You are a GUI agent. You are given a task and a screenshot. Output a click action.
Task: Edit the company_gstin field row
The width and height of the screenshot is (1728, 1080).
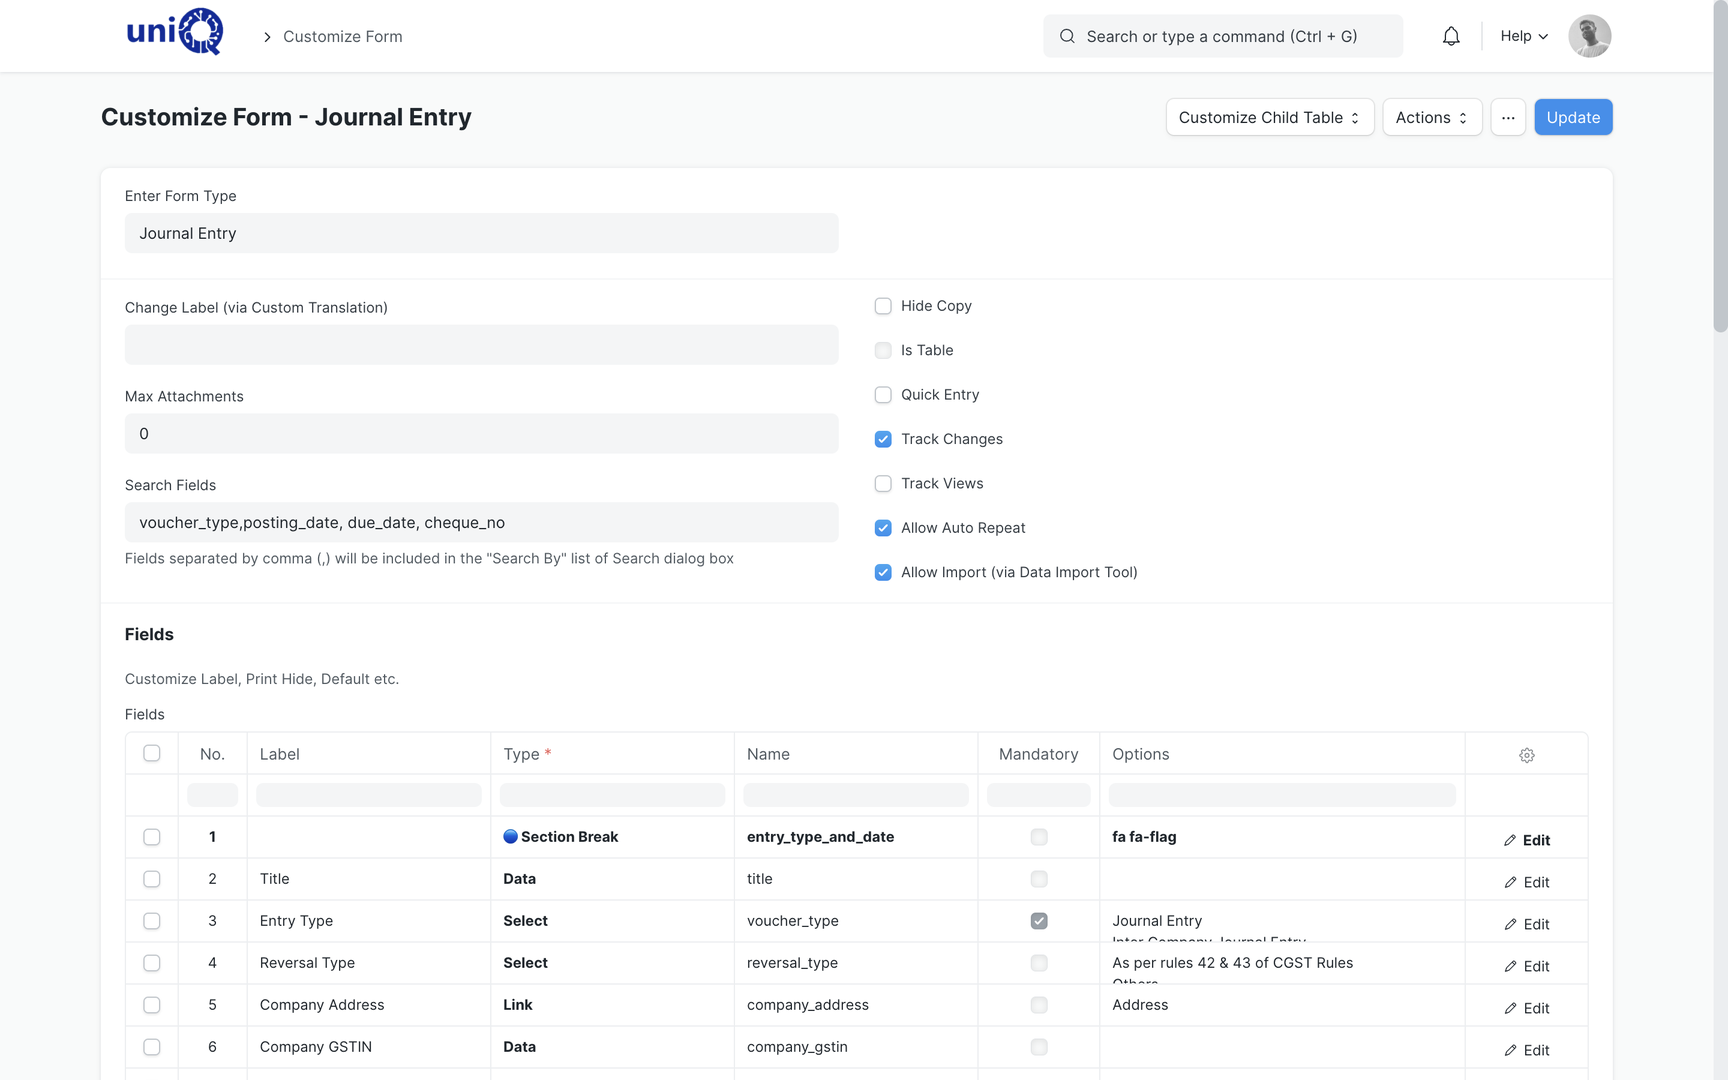[x=1526, y=1050]
